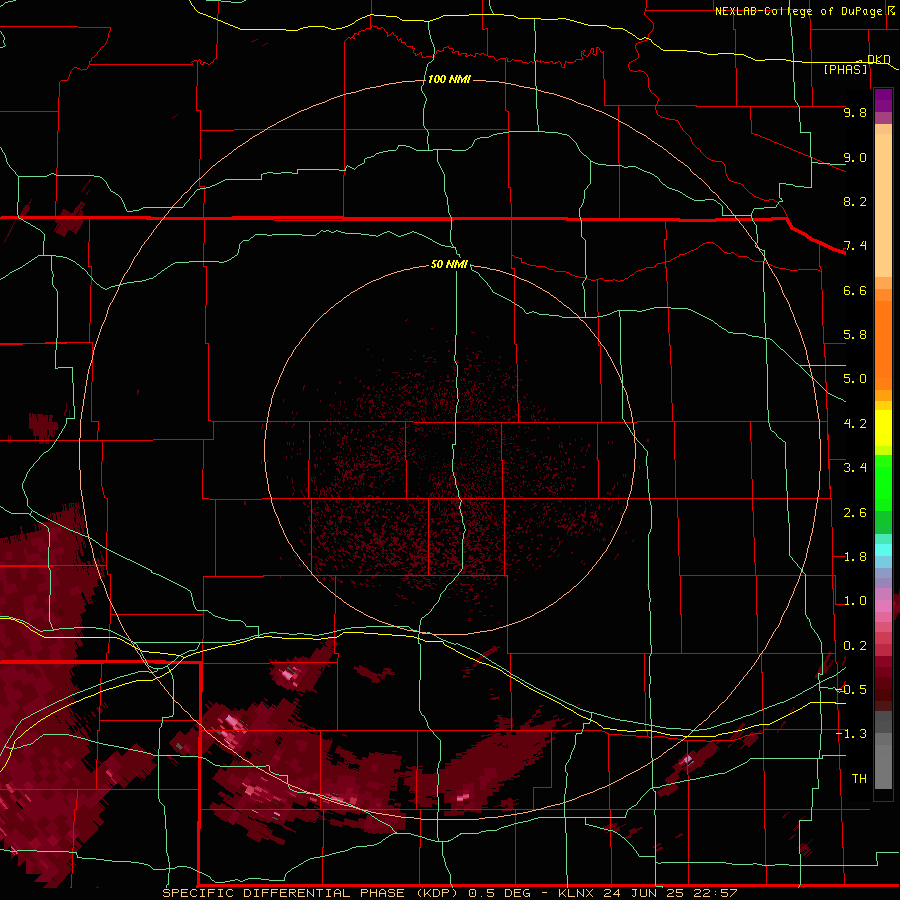Click the "22:57" timestamp
The height and width of the screenshot is (900, 900).
pyautogui.click(x=716, y=893)
